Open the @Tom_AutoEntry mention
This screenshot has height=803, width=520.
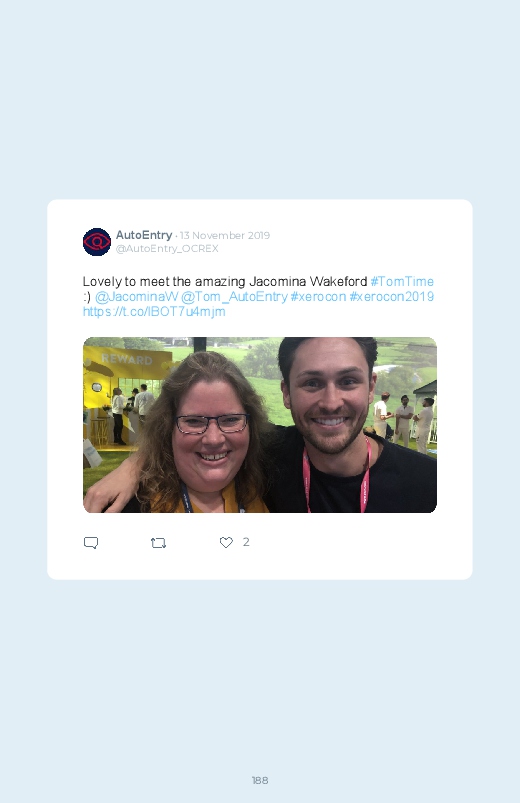click(x=234, y=297)
